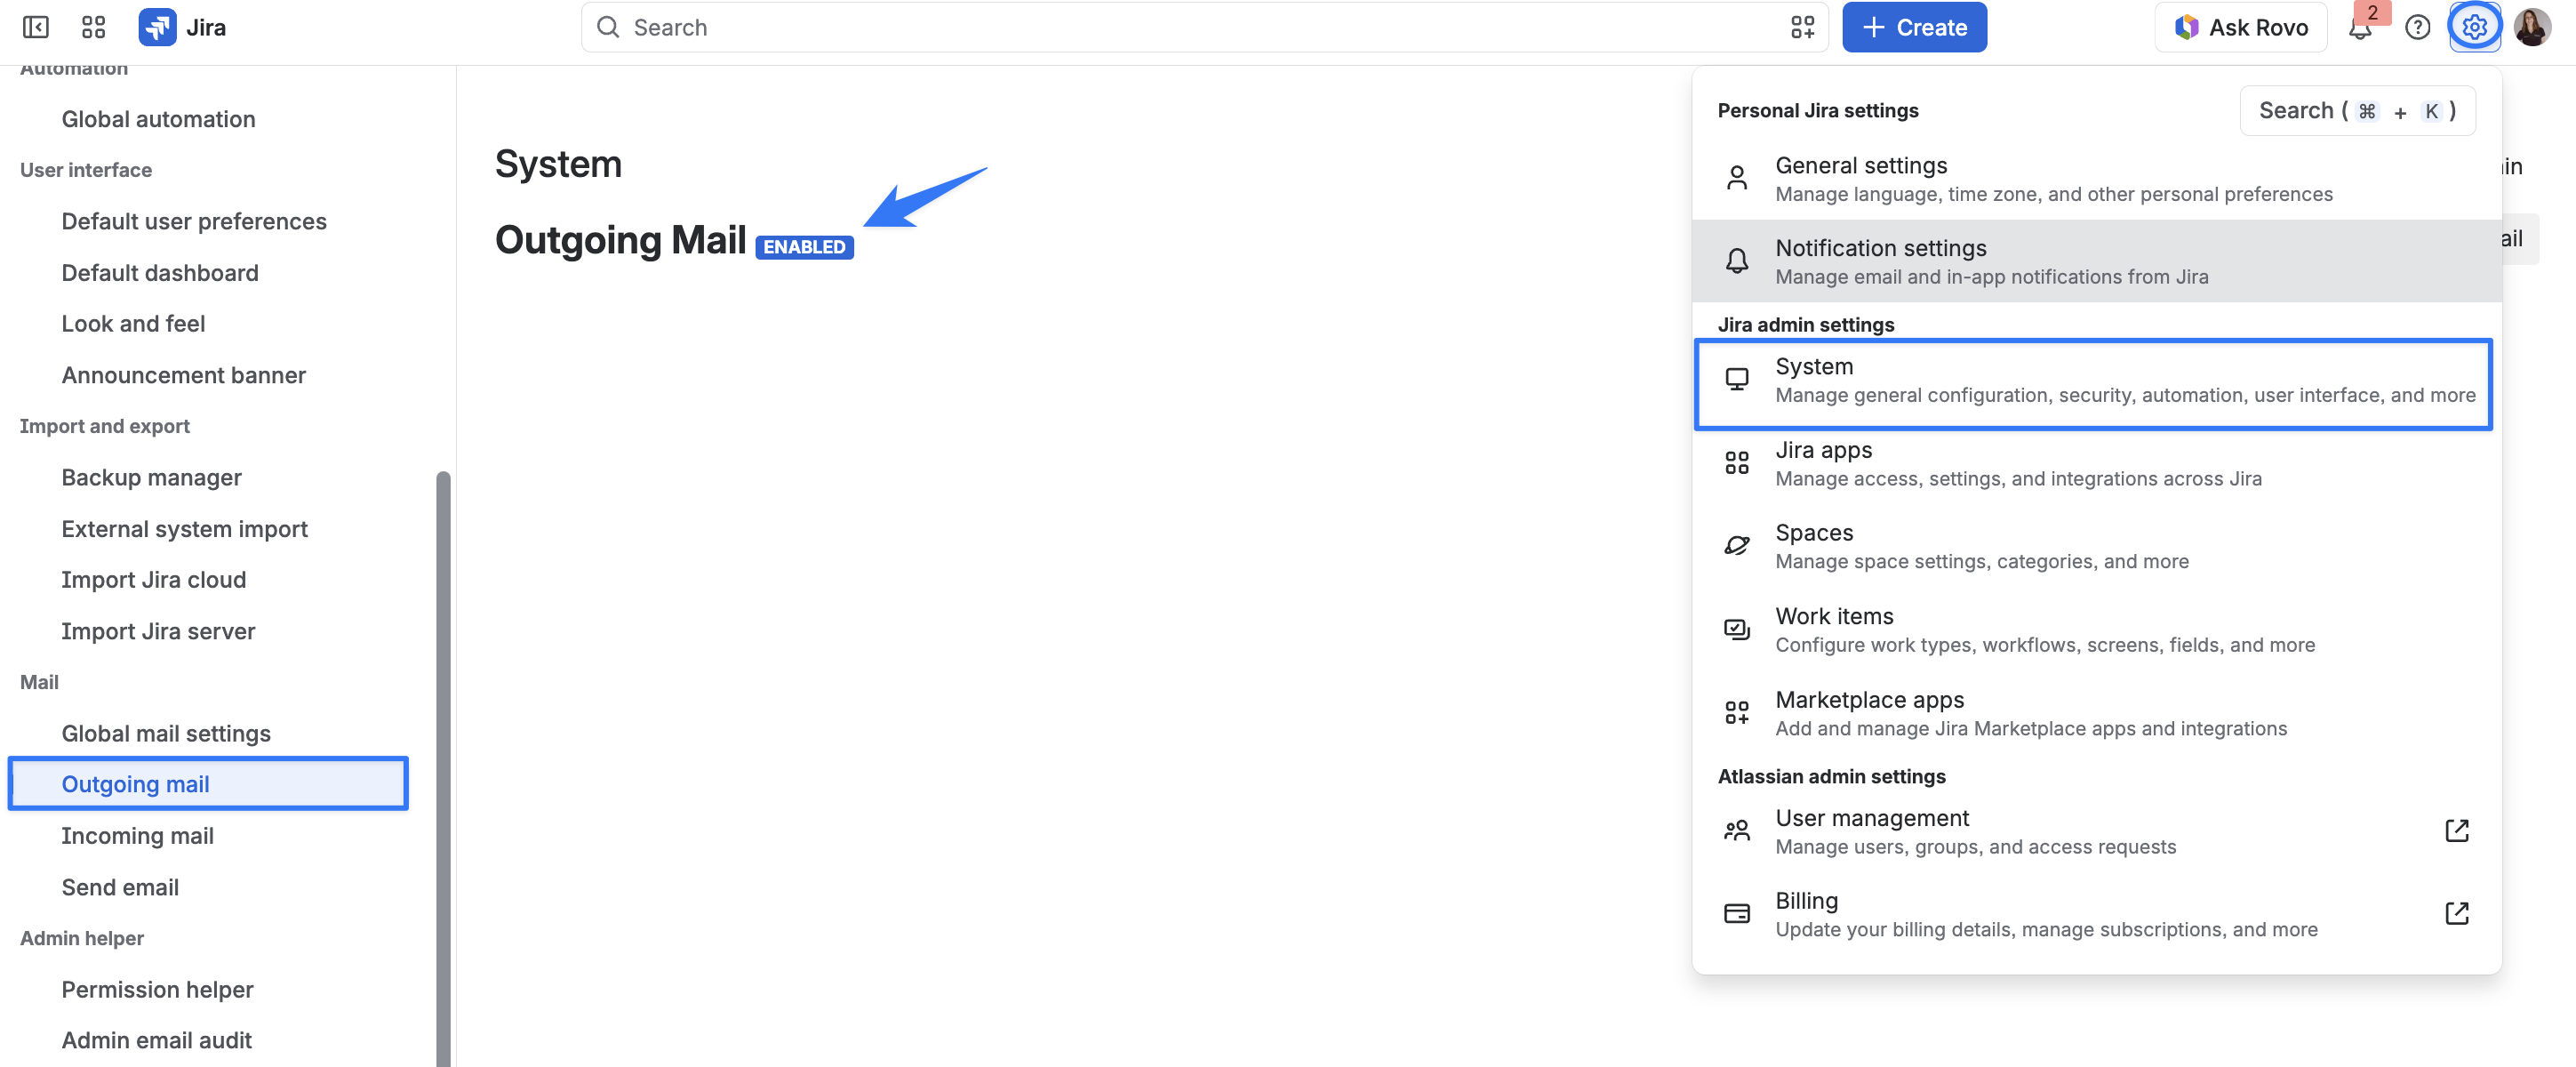Collapse the sidebar with the panel icon
Image resolution: width=2576 pixels, height=1067 pixels.
point(36,27)
